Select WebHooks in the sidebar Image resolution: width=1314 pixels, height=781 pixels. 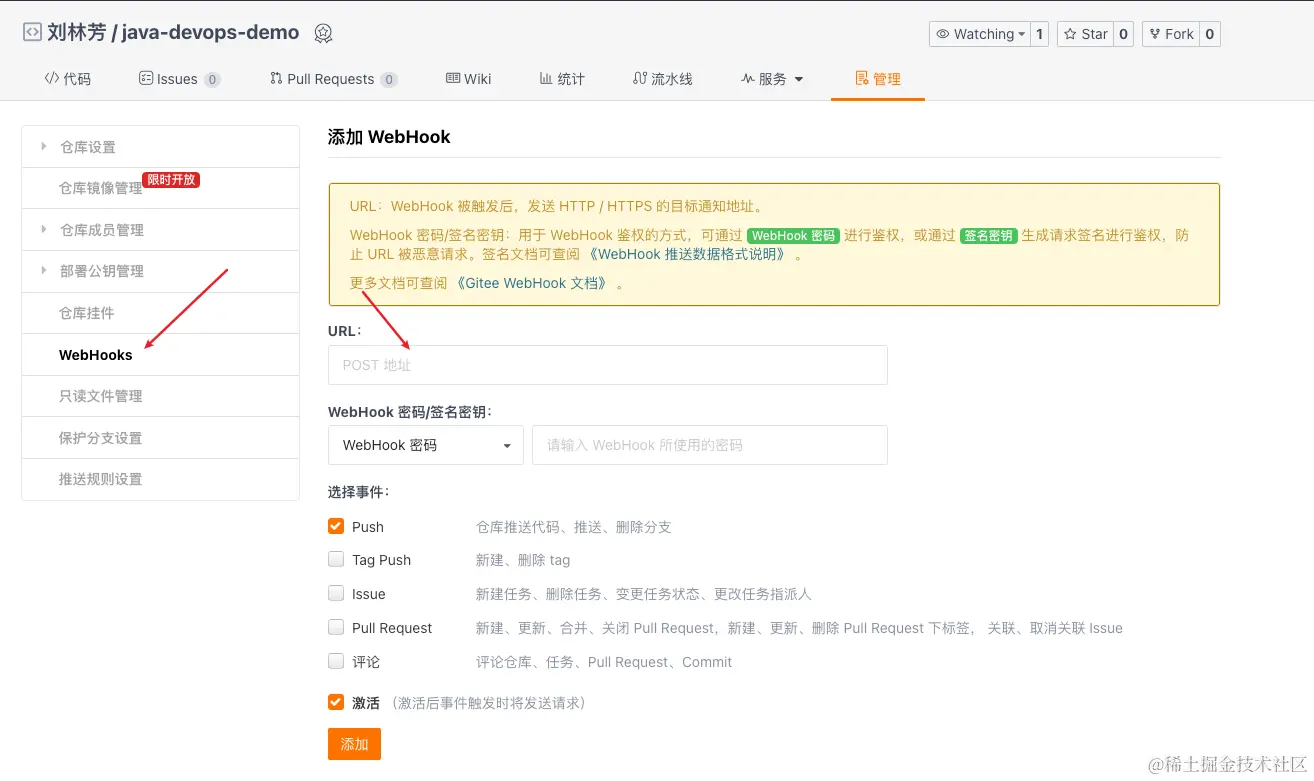click(160, 355)
